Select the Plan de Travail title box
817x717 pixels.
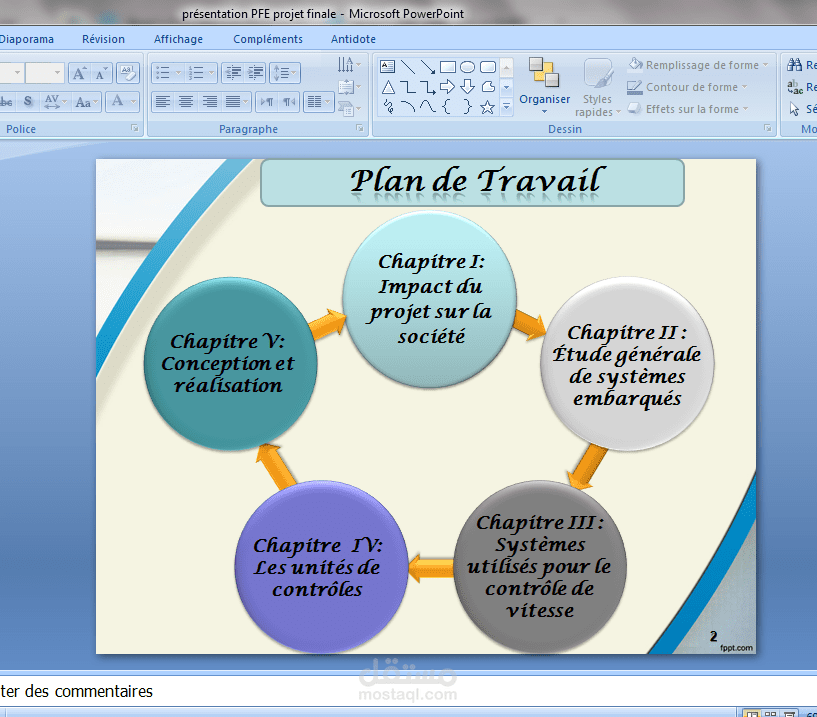click(472, 183)
